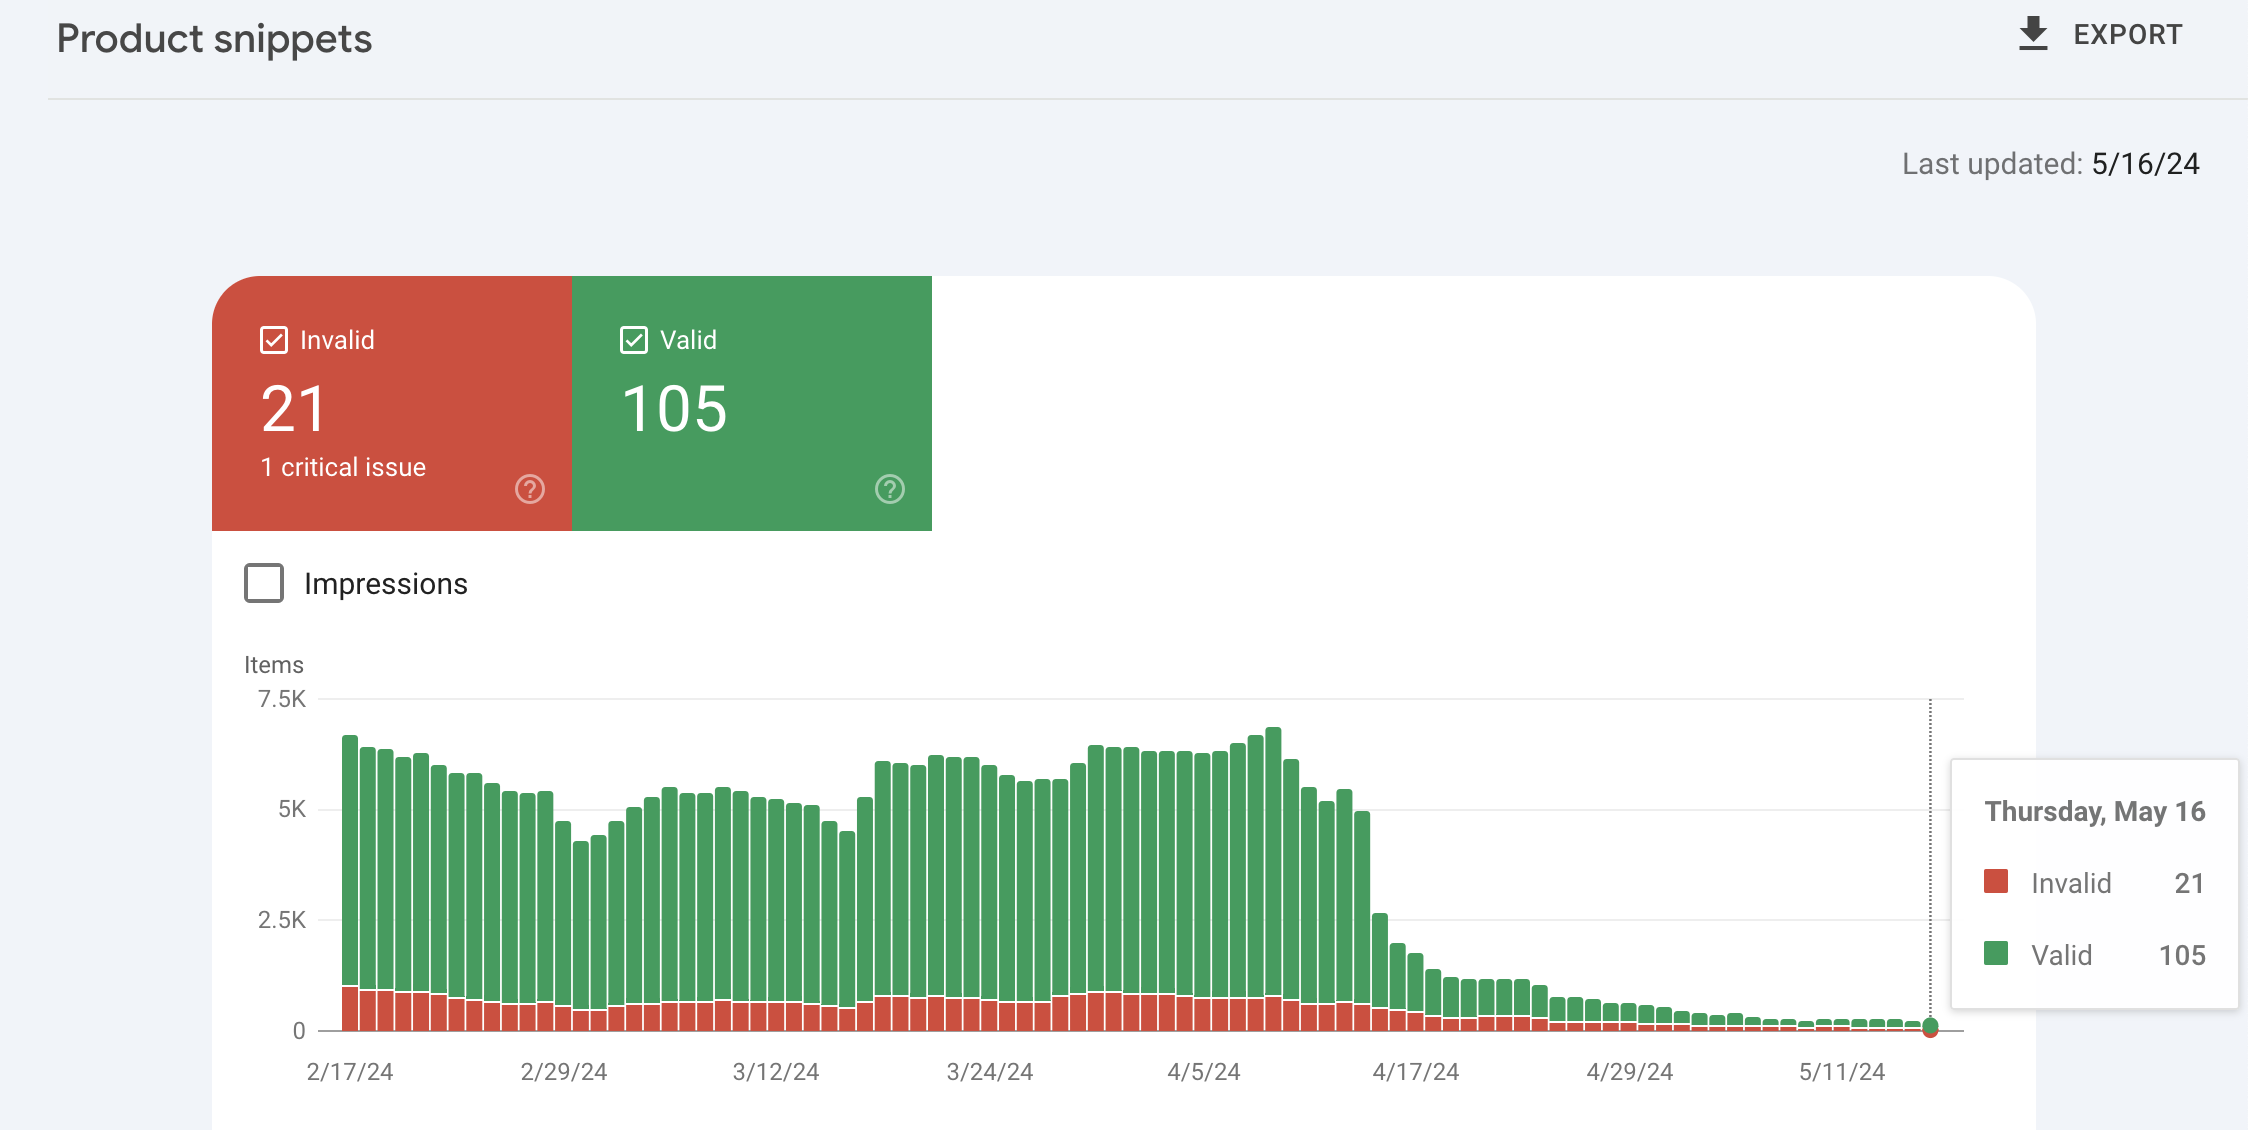Click the 'Last updated: 5/16/24' text

coord(2050,164)
